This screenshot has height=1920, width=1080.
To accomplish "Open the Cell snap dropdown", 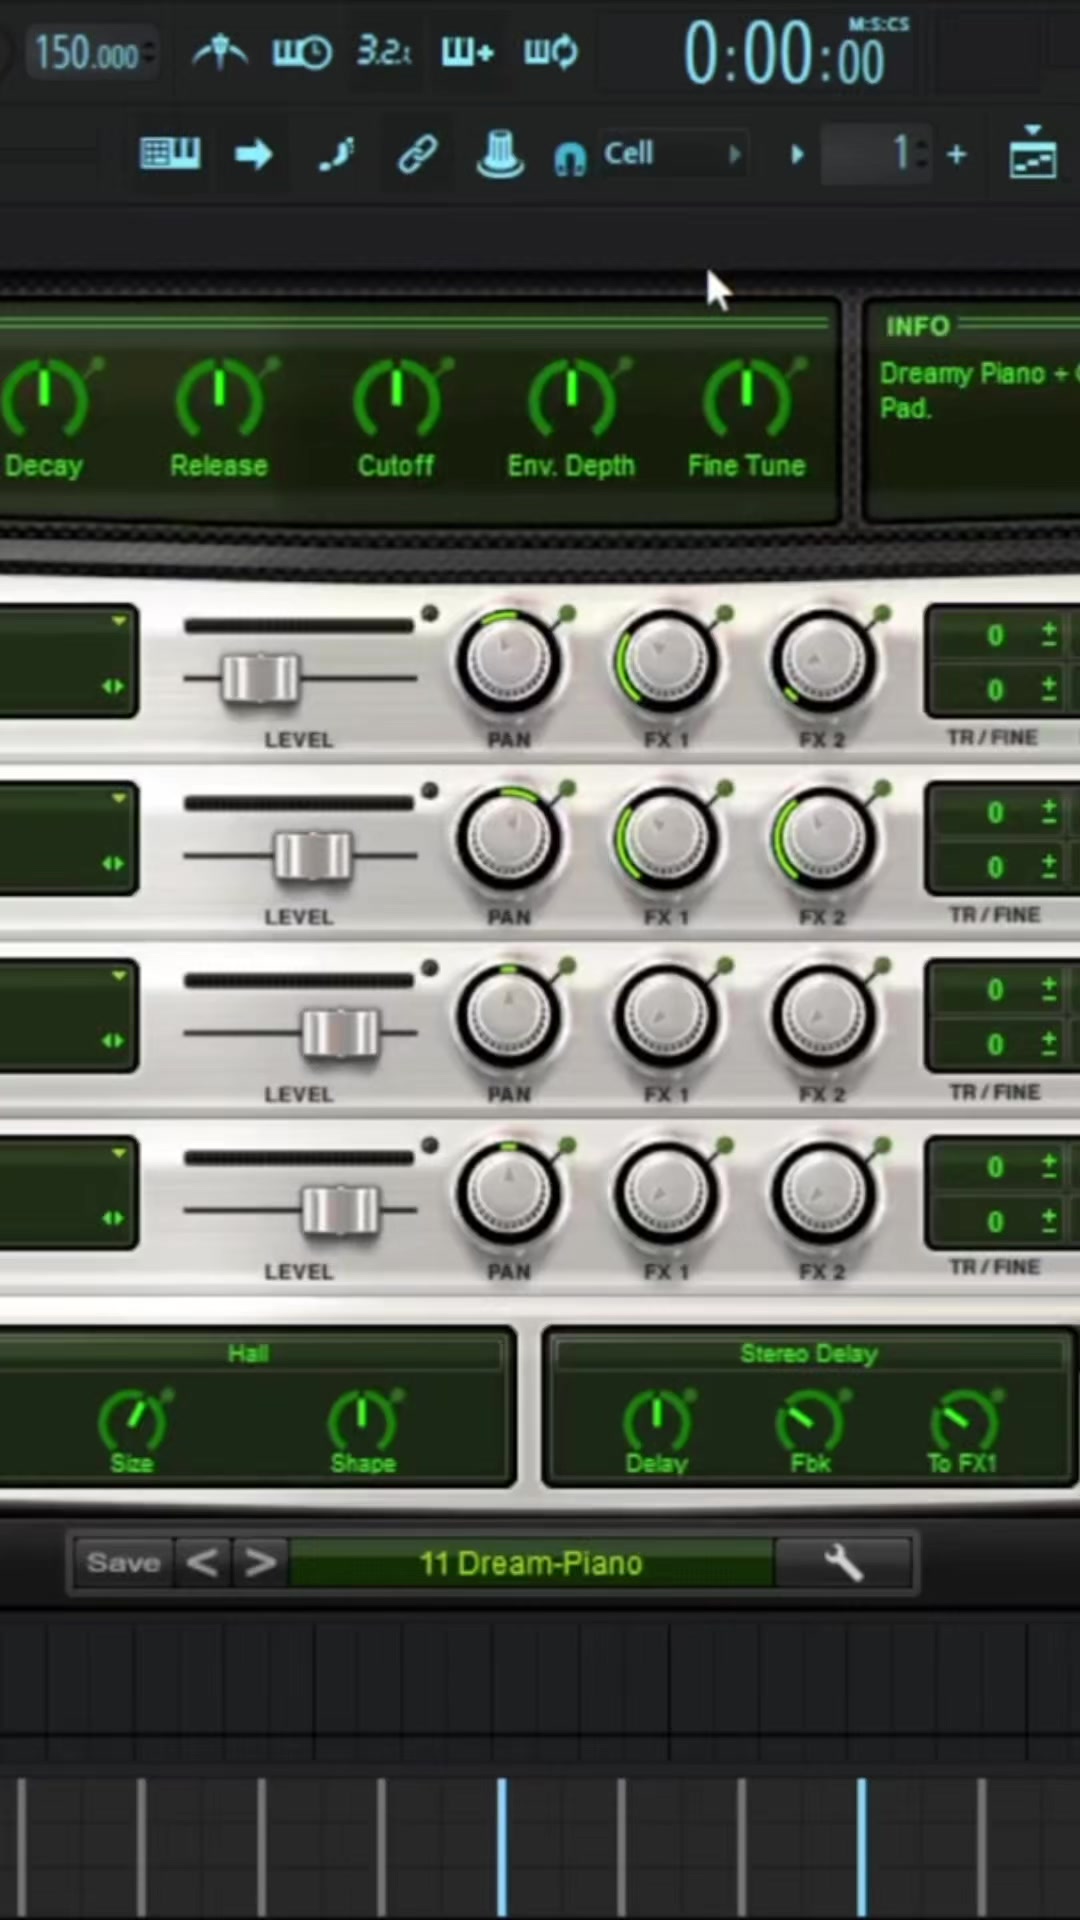I will pyautogui.click(x=673, y=154).
